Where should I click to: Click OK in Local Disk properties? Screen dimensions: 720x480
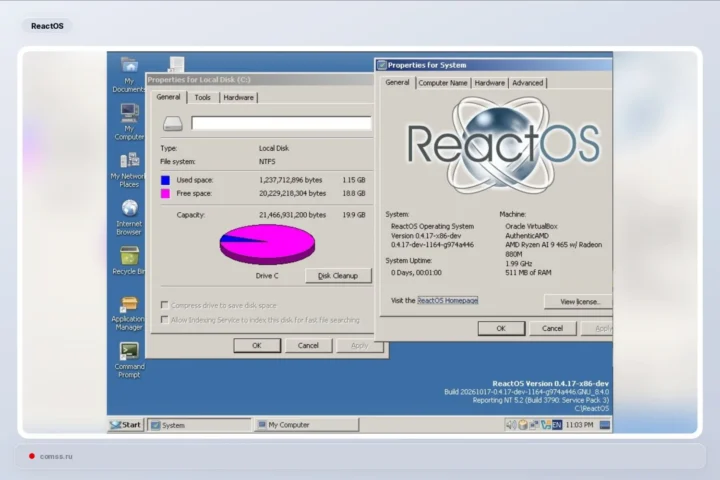click(257, 345)
